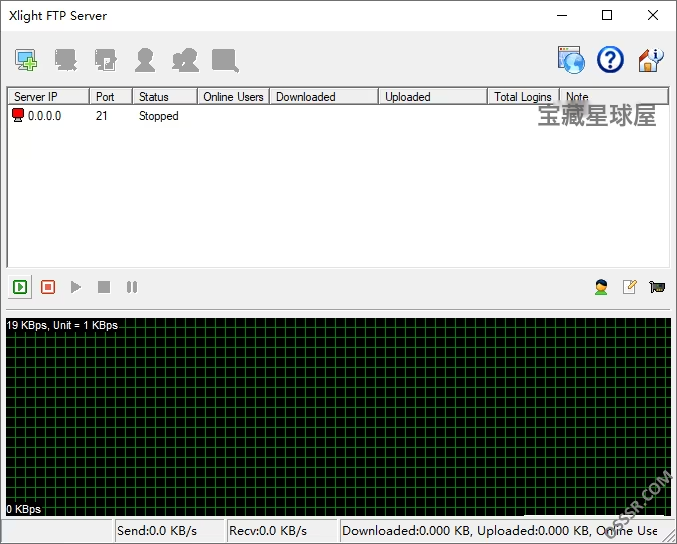Minimize the Xlight FTP Server window
Viewport: 677px width, 544px height.
[x=562, y=16]
